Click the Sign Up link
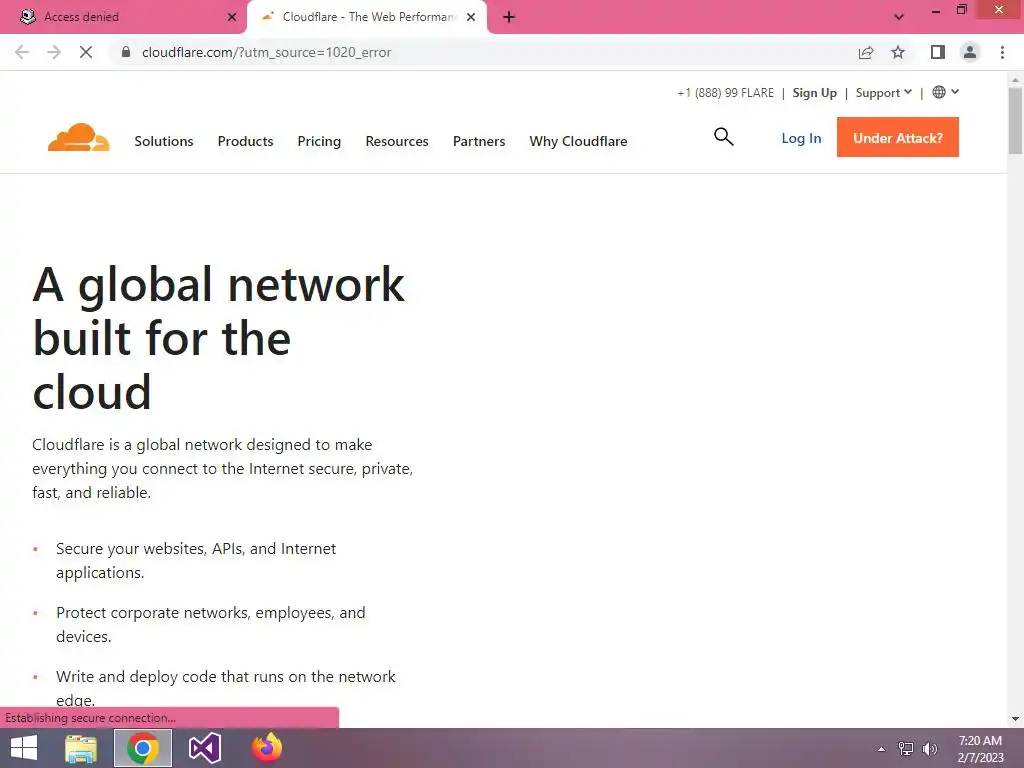Image resolution: width=1024 pixels, height=768 pixels. tap(814, 93)
